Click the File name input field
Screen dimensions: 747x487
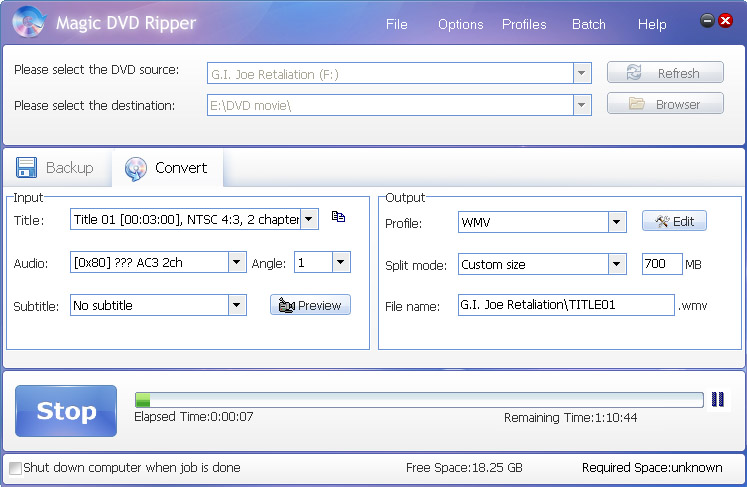click(x=566, y=305)
